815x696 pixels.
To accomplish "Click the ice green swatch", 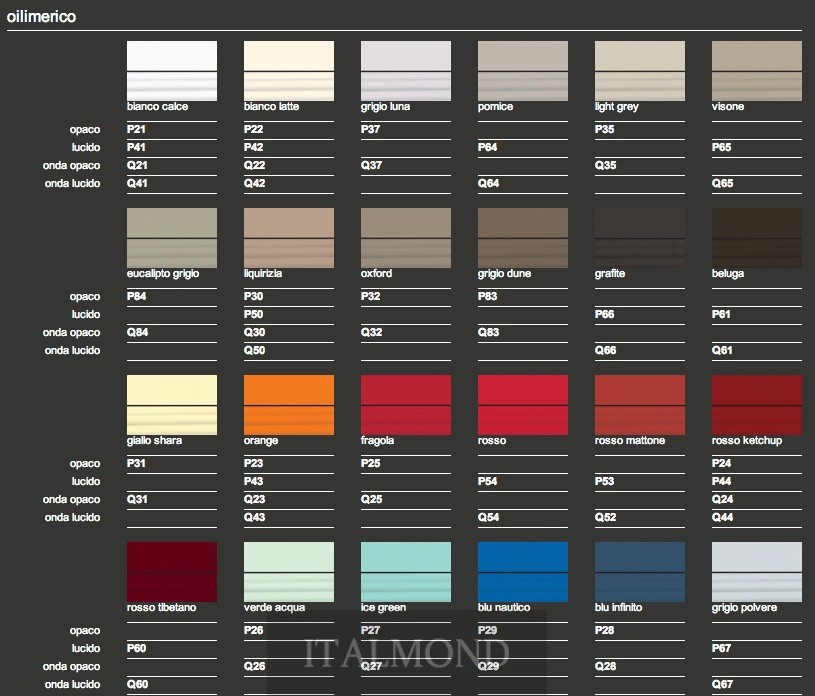I will [405, 572].
